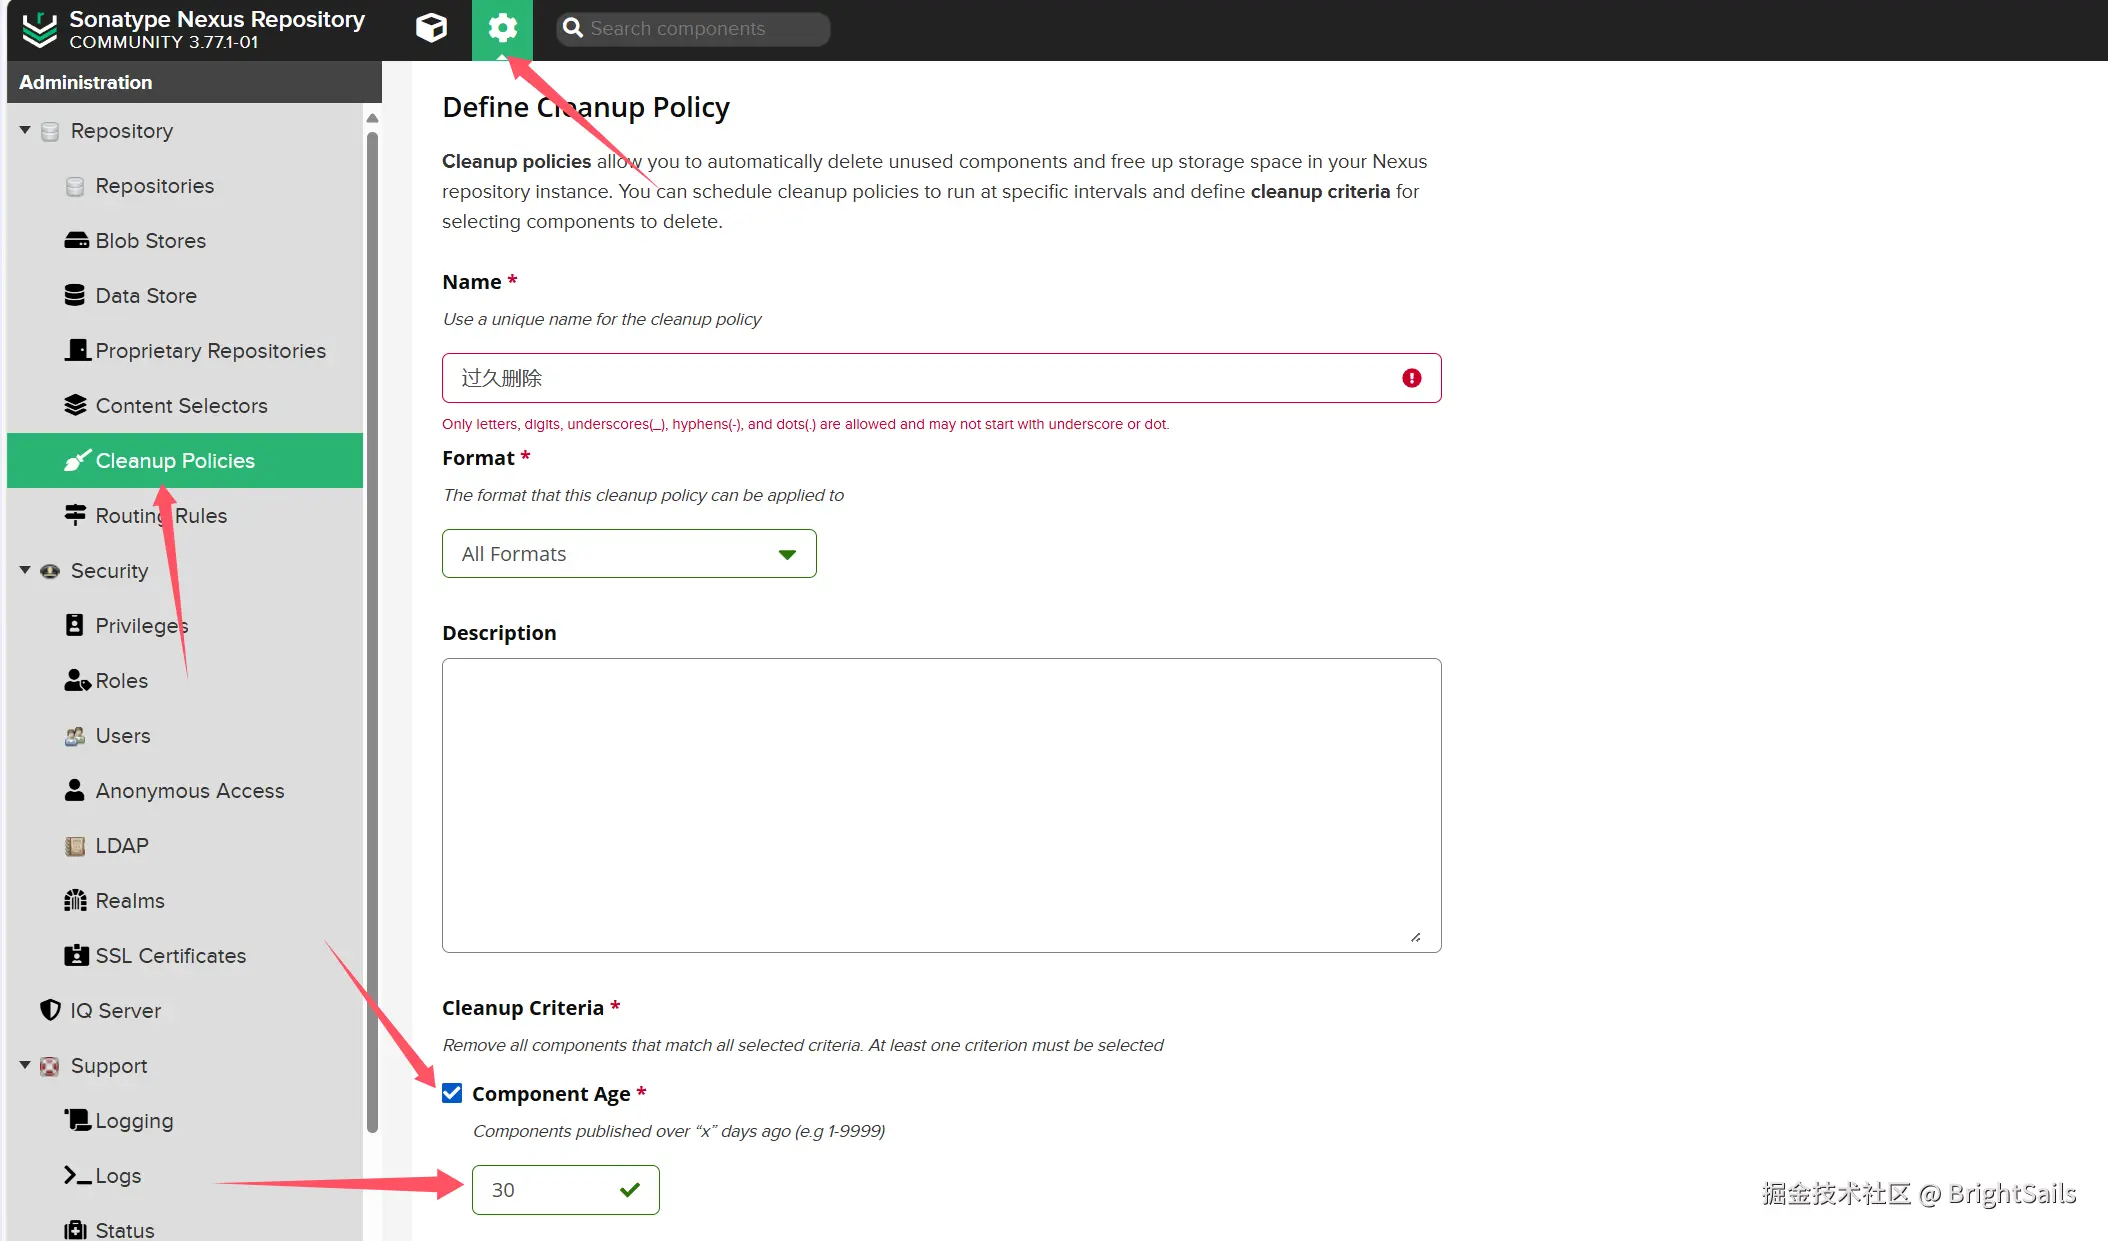This screenshot has height=1241, width=2108.
Task: Click the Privileges badge icon
Action: (x=74, y=625)
